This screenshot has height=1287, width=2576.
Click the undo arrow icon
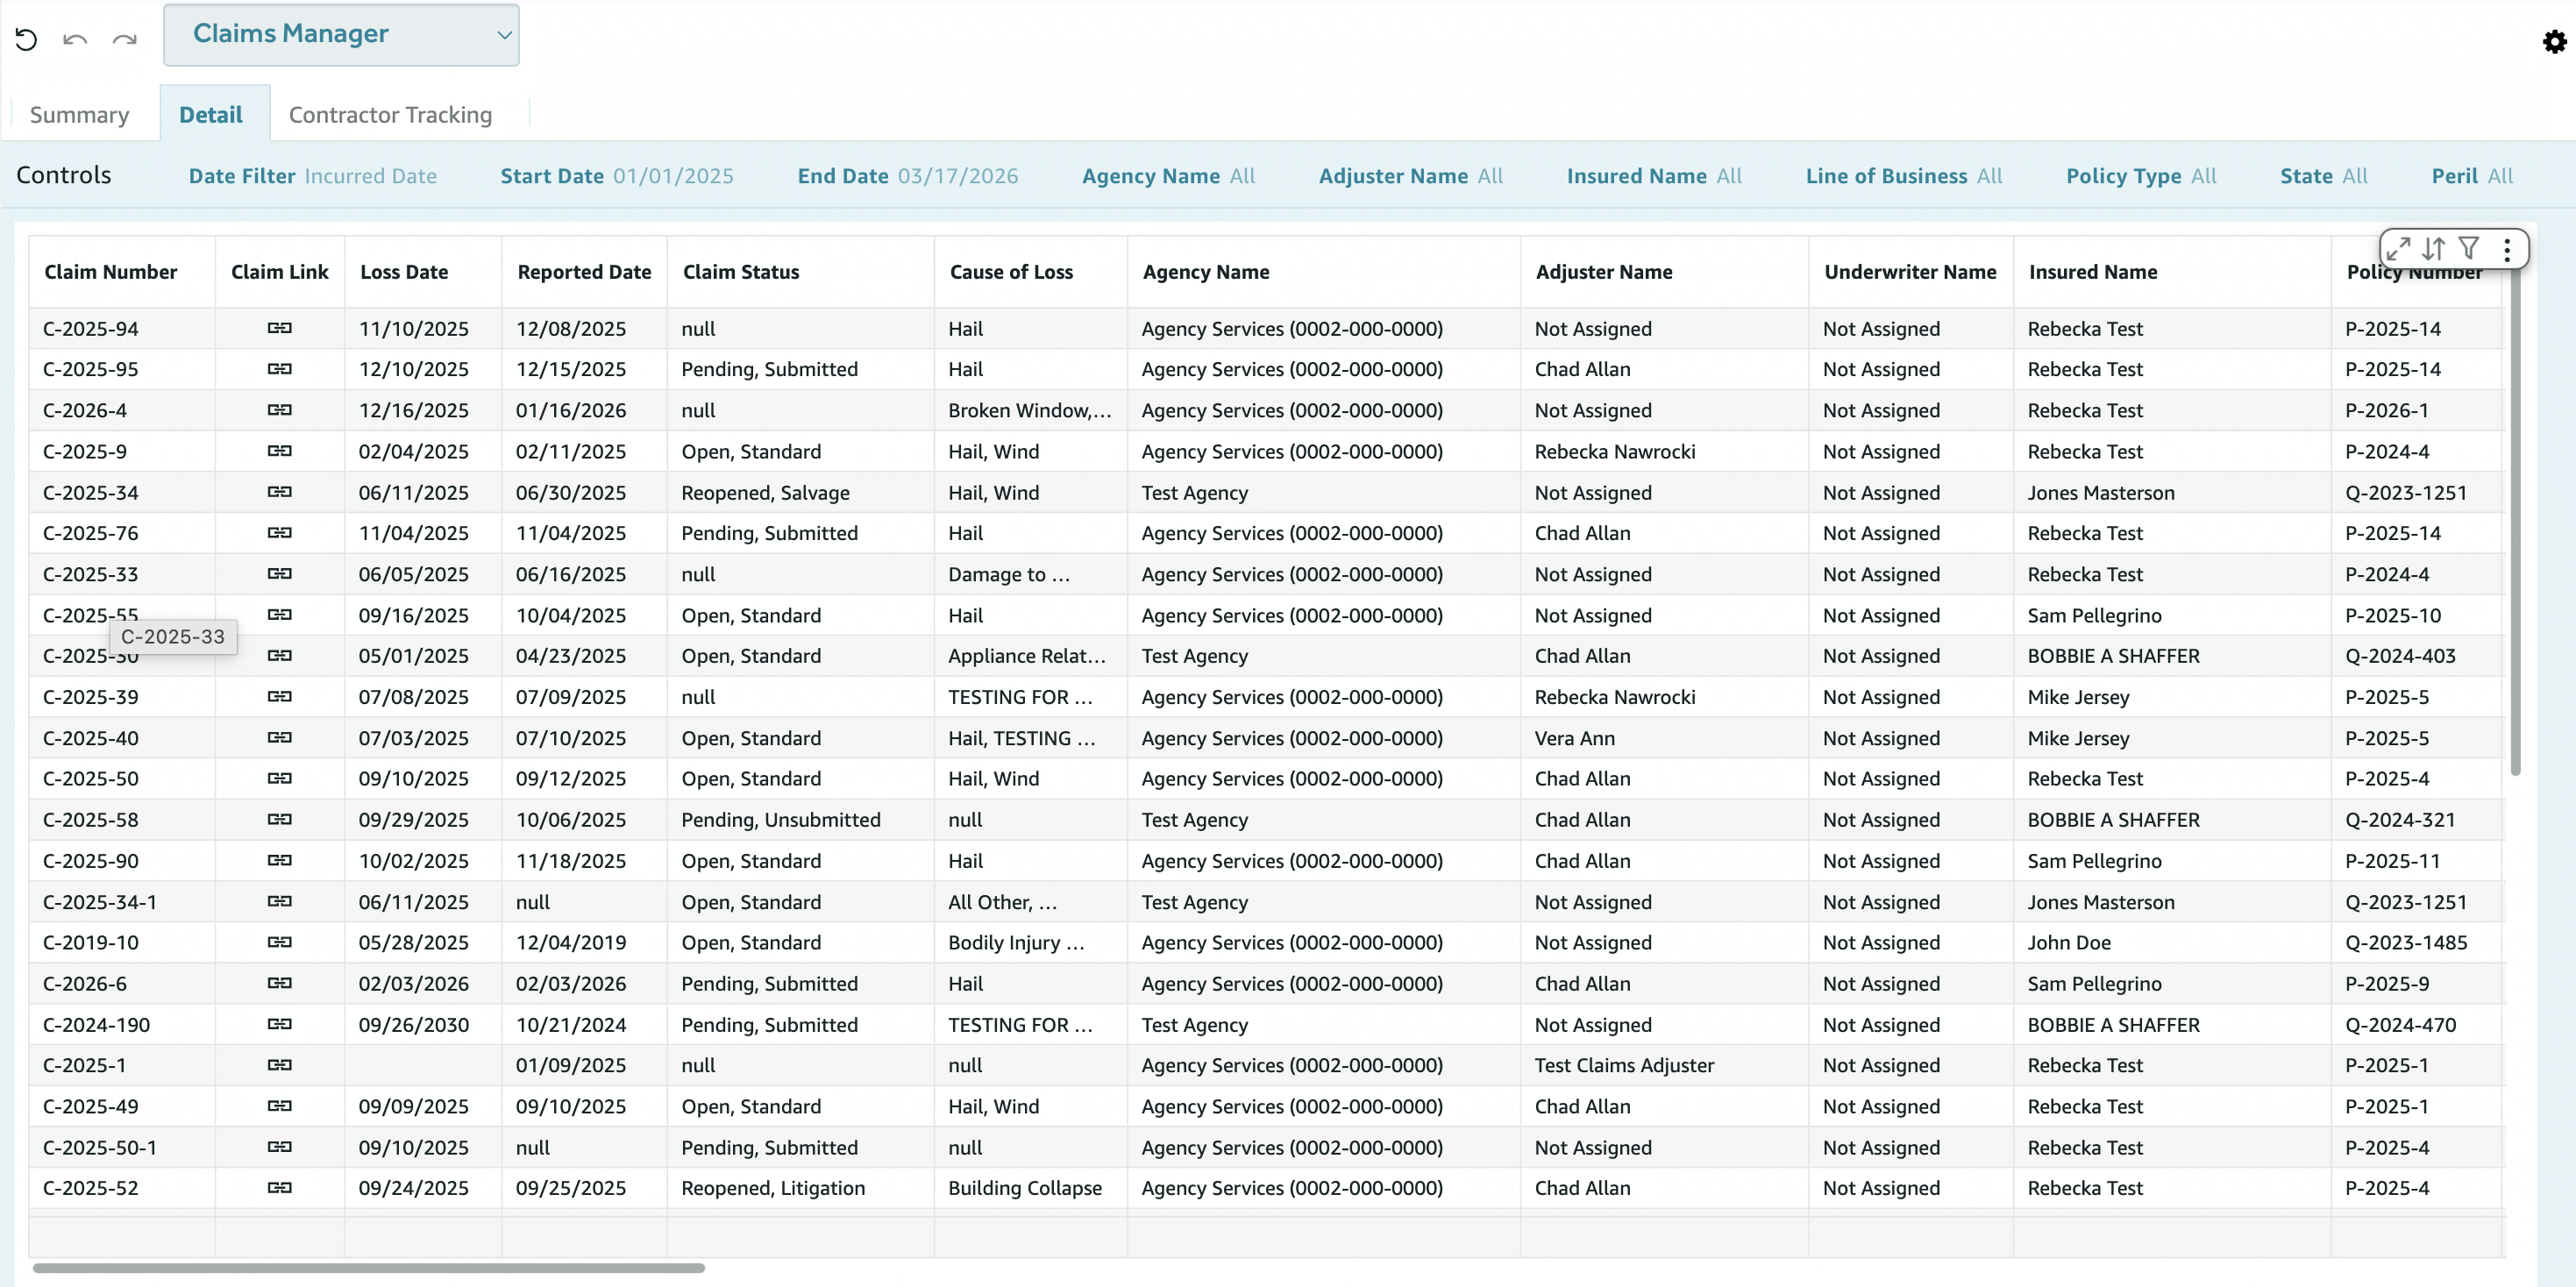pyautogui.click(x=75, y=40)
